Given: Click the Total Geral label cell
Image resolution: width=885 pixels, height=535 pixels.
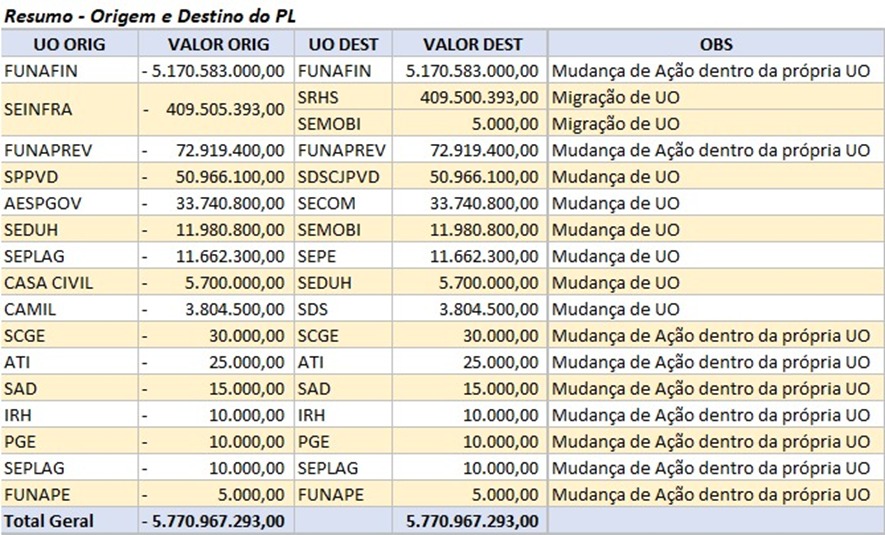Looking at the screenshot, I should [69, 520].
